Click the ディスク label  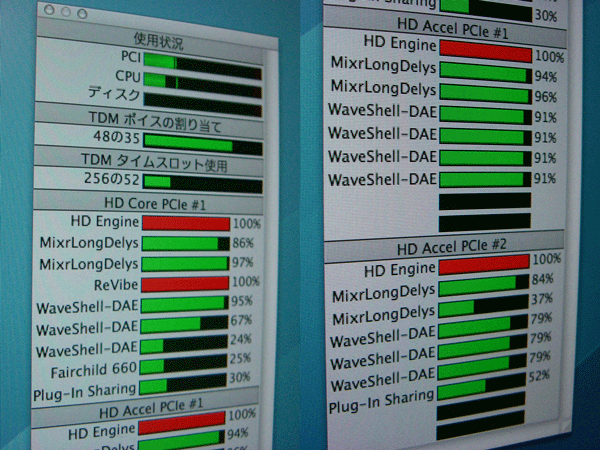pyautogui.click(x=114, y=94)
